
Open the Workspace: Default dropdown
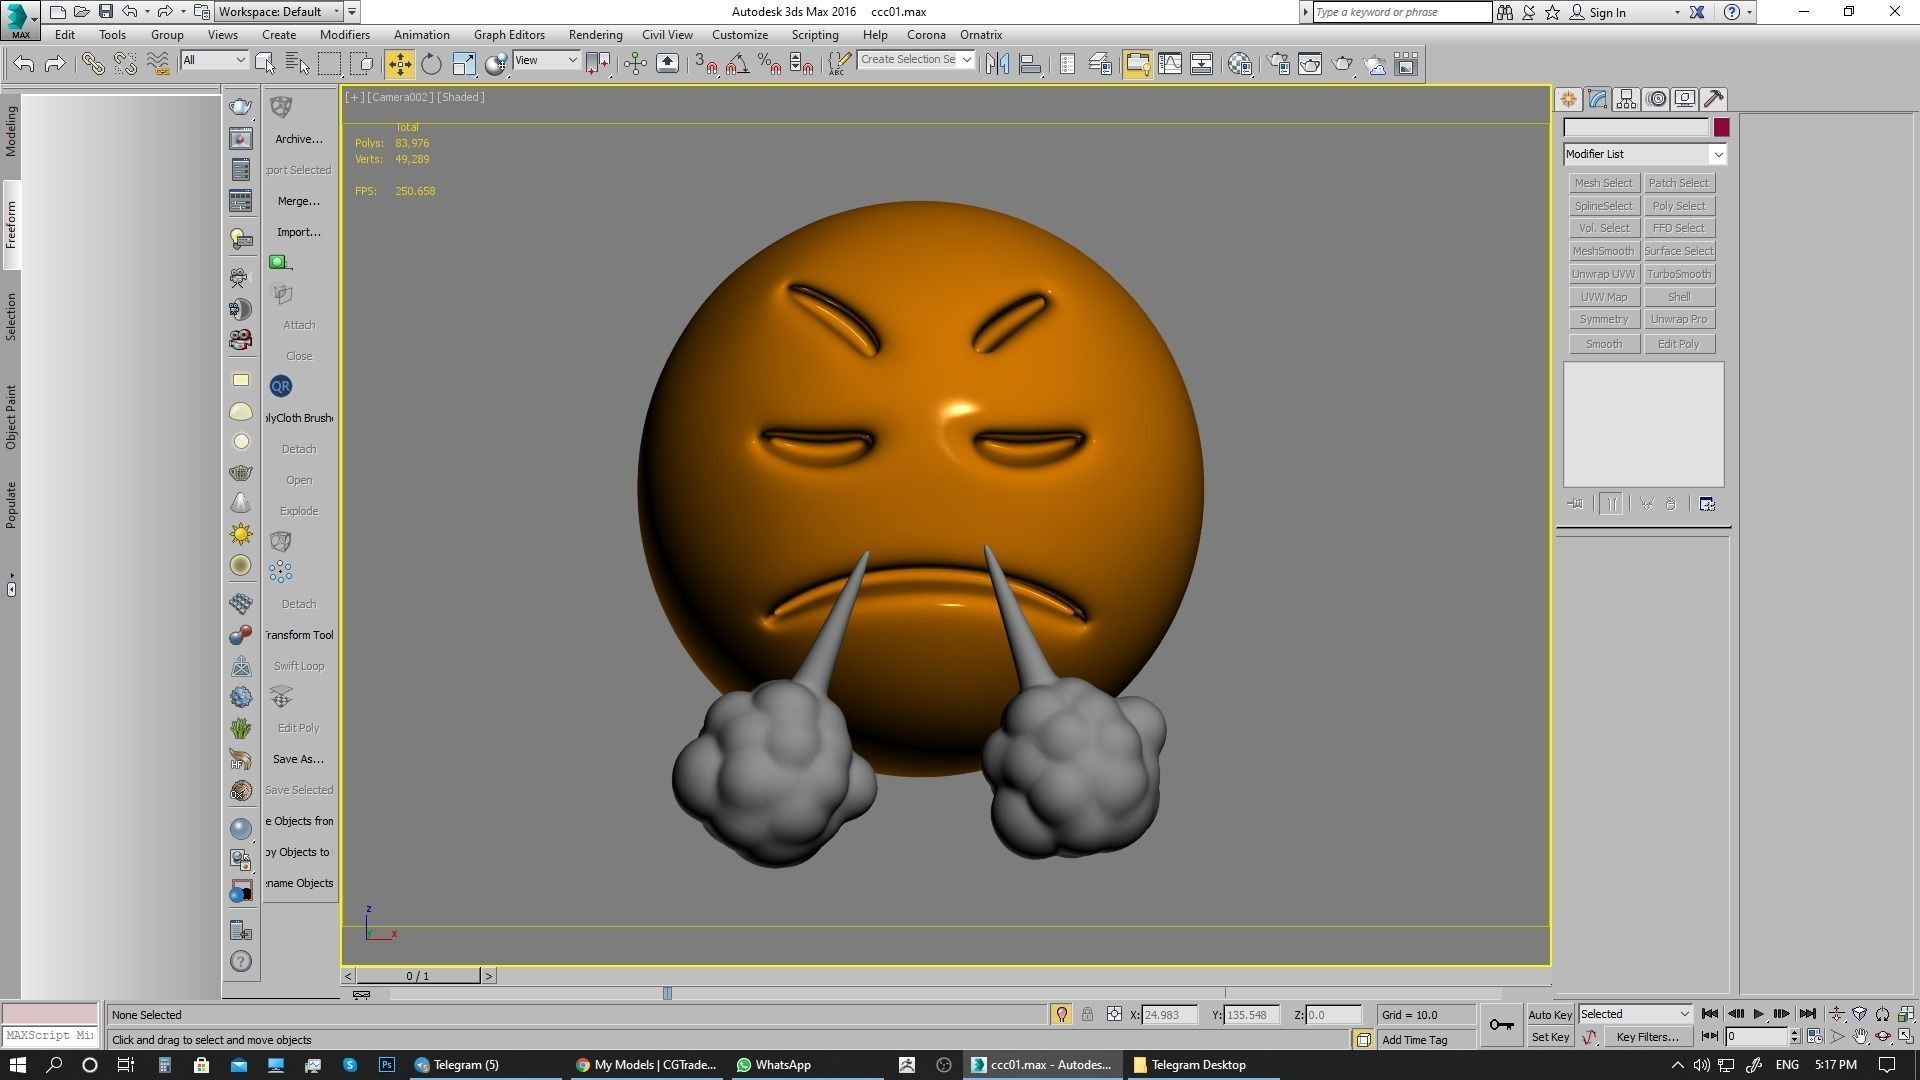coord(289,12)
